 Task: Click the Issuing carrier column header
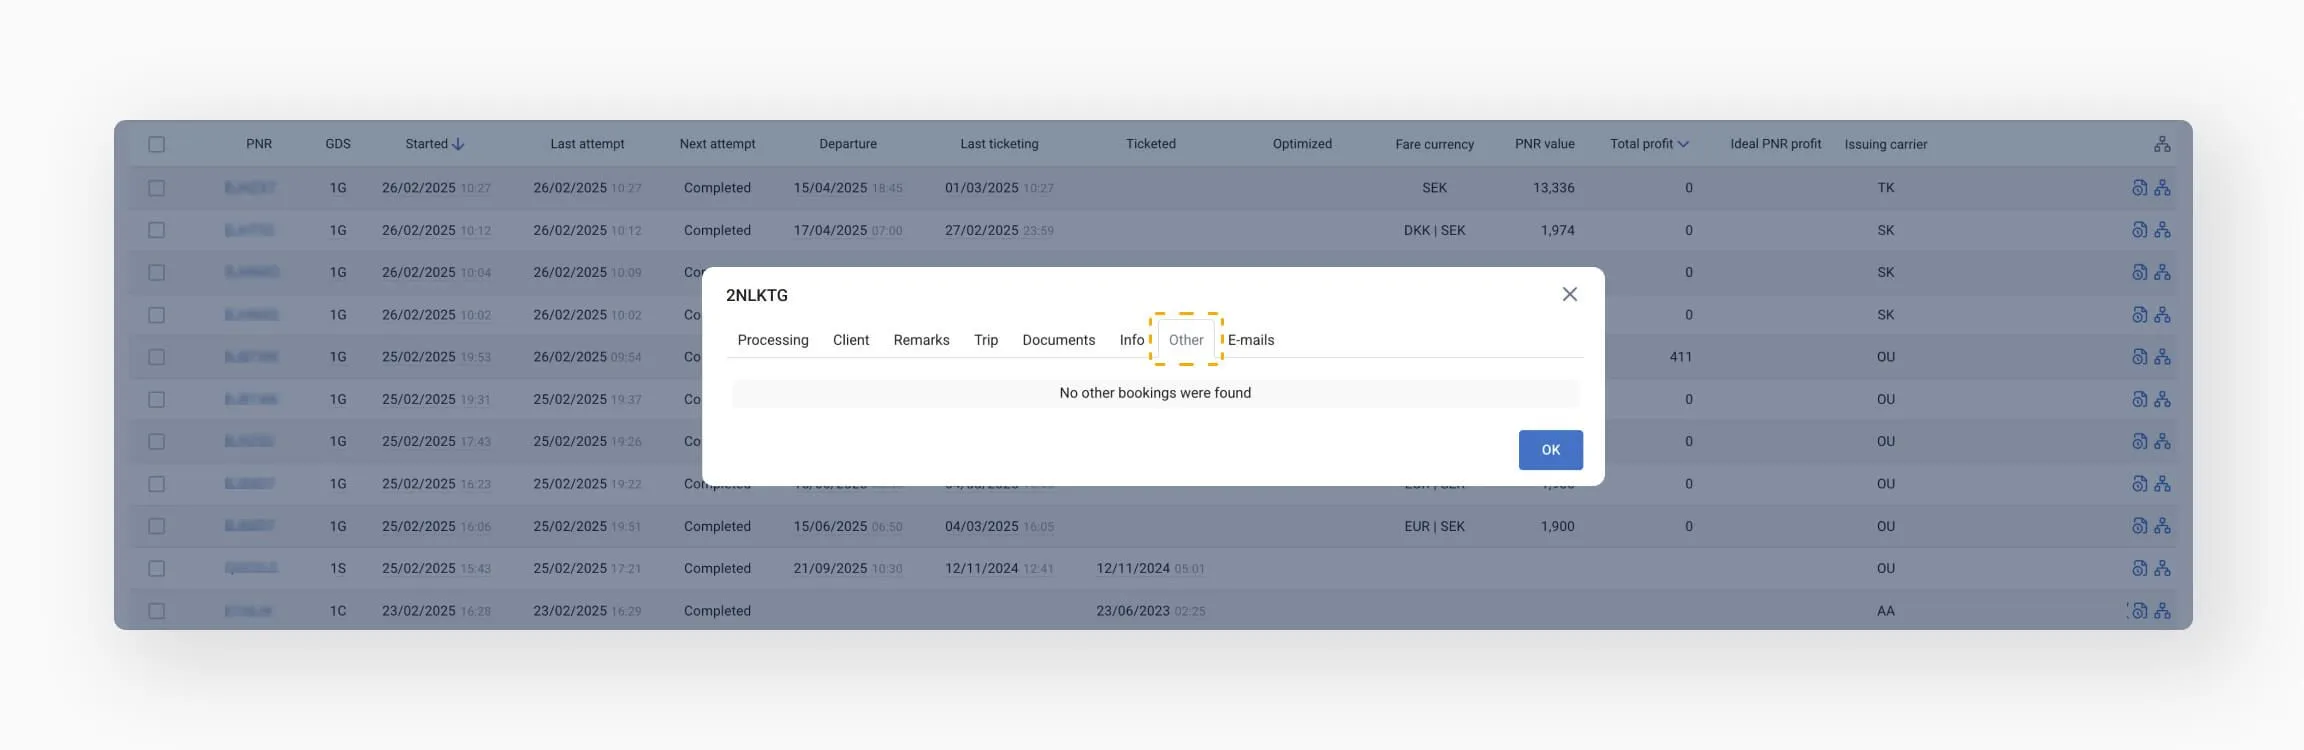pyautogui.click(x=1885, y=144)
